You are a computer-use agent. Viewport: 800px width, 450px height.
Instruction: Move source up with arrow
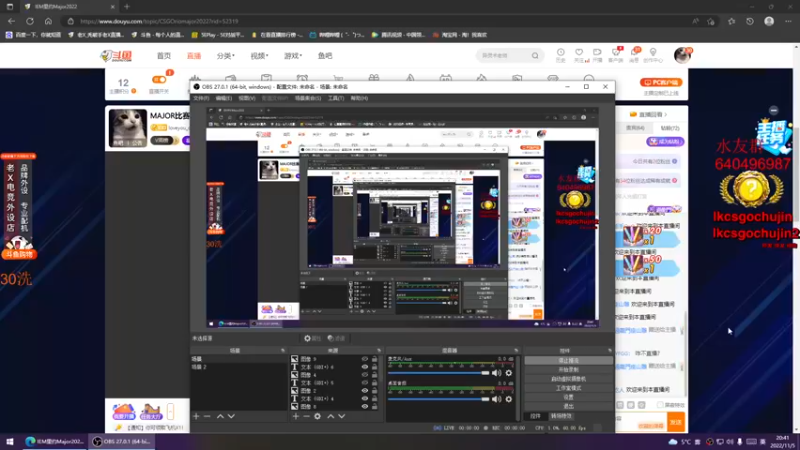click(331, 416)
